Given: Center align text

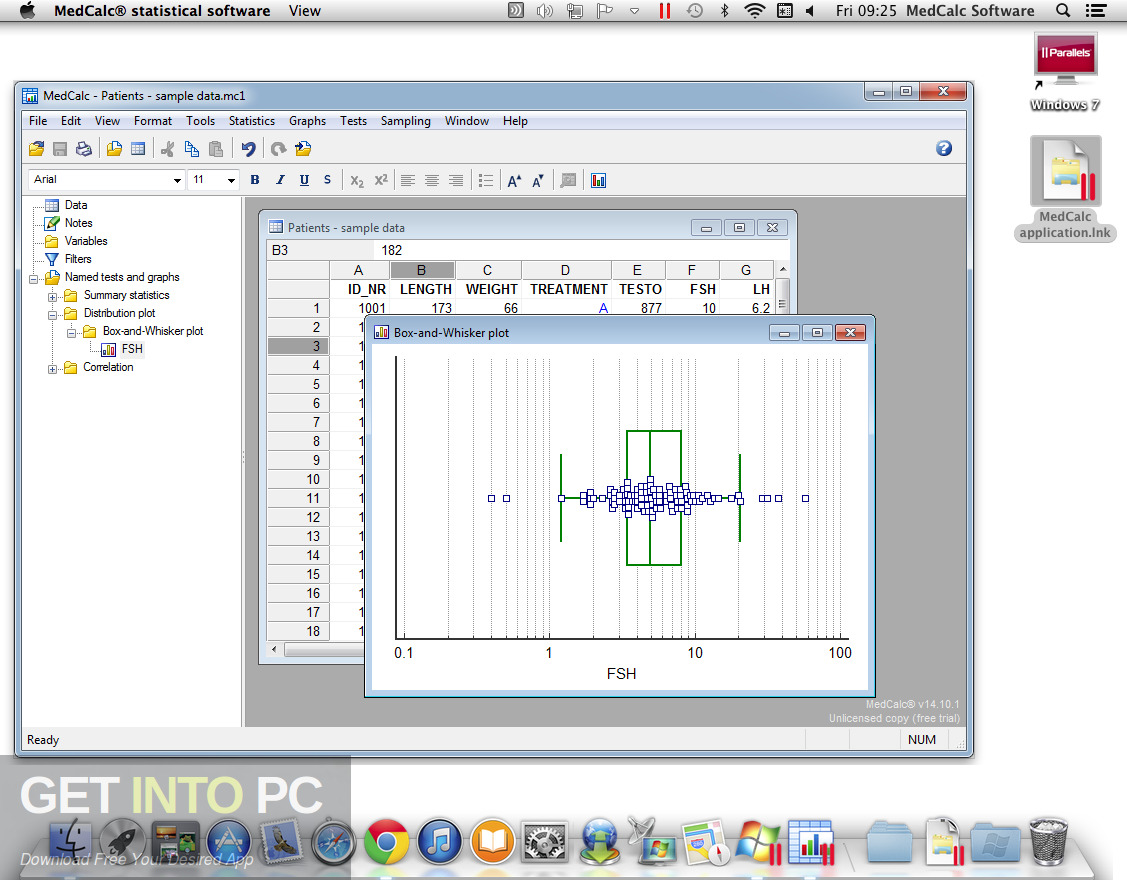Looking at the screenshot, I should coord(432,180).
